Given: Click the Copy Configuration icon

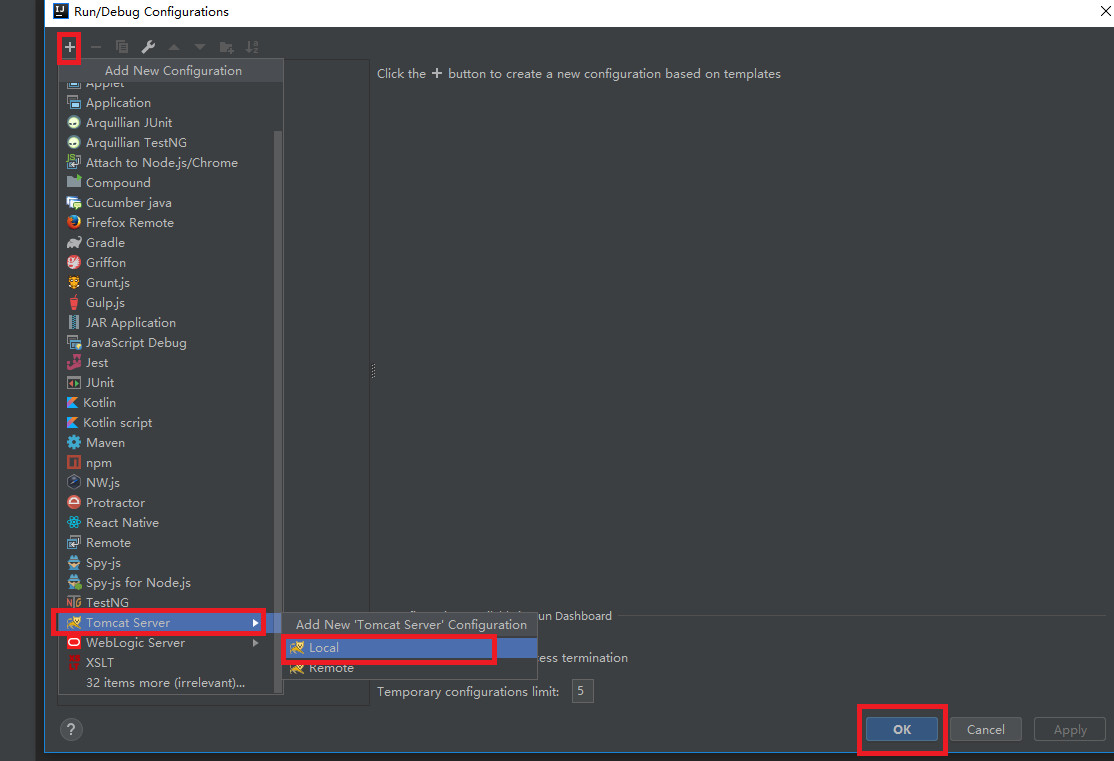Looking at the screenshot, I should pyautogui.click(x=122, y=47).
